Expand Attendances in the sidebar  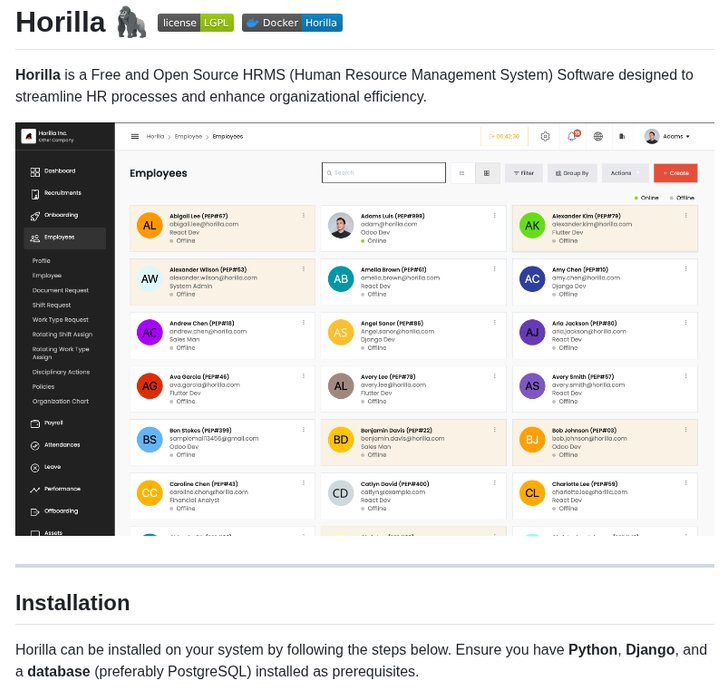coord(55,445)
